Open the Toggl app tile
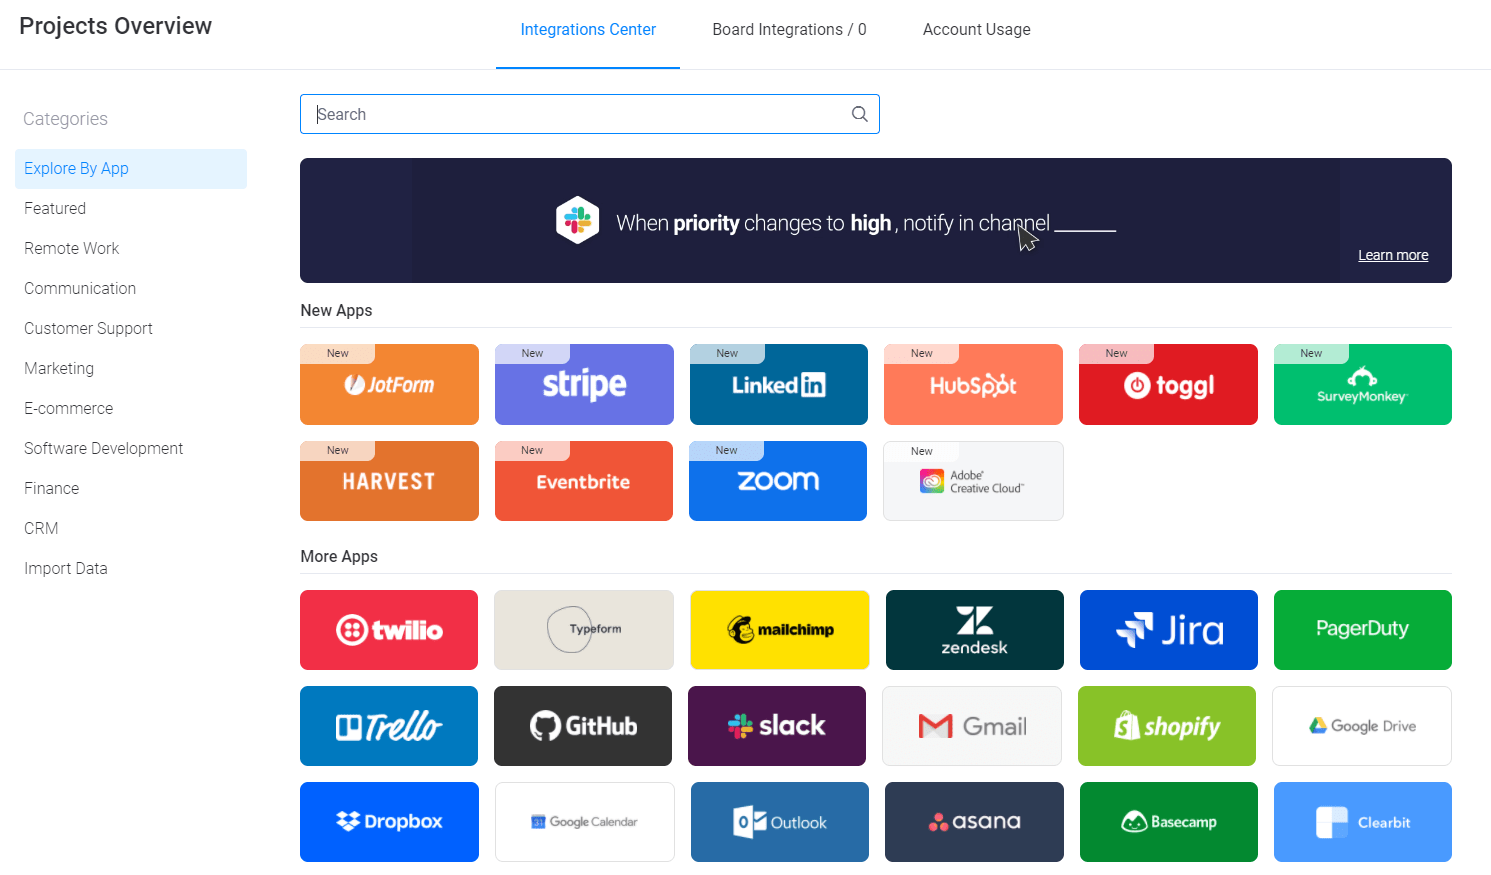1491x875 pixels. (x=1168, y=384)
